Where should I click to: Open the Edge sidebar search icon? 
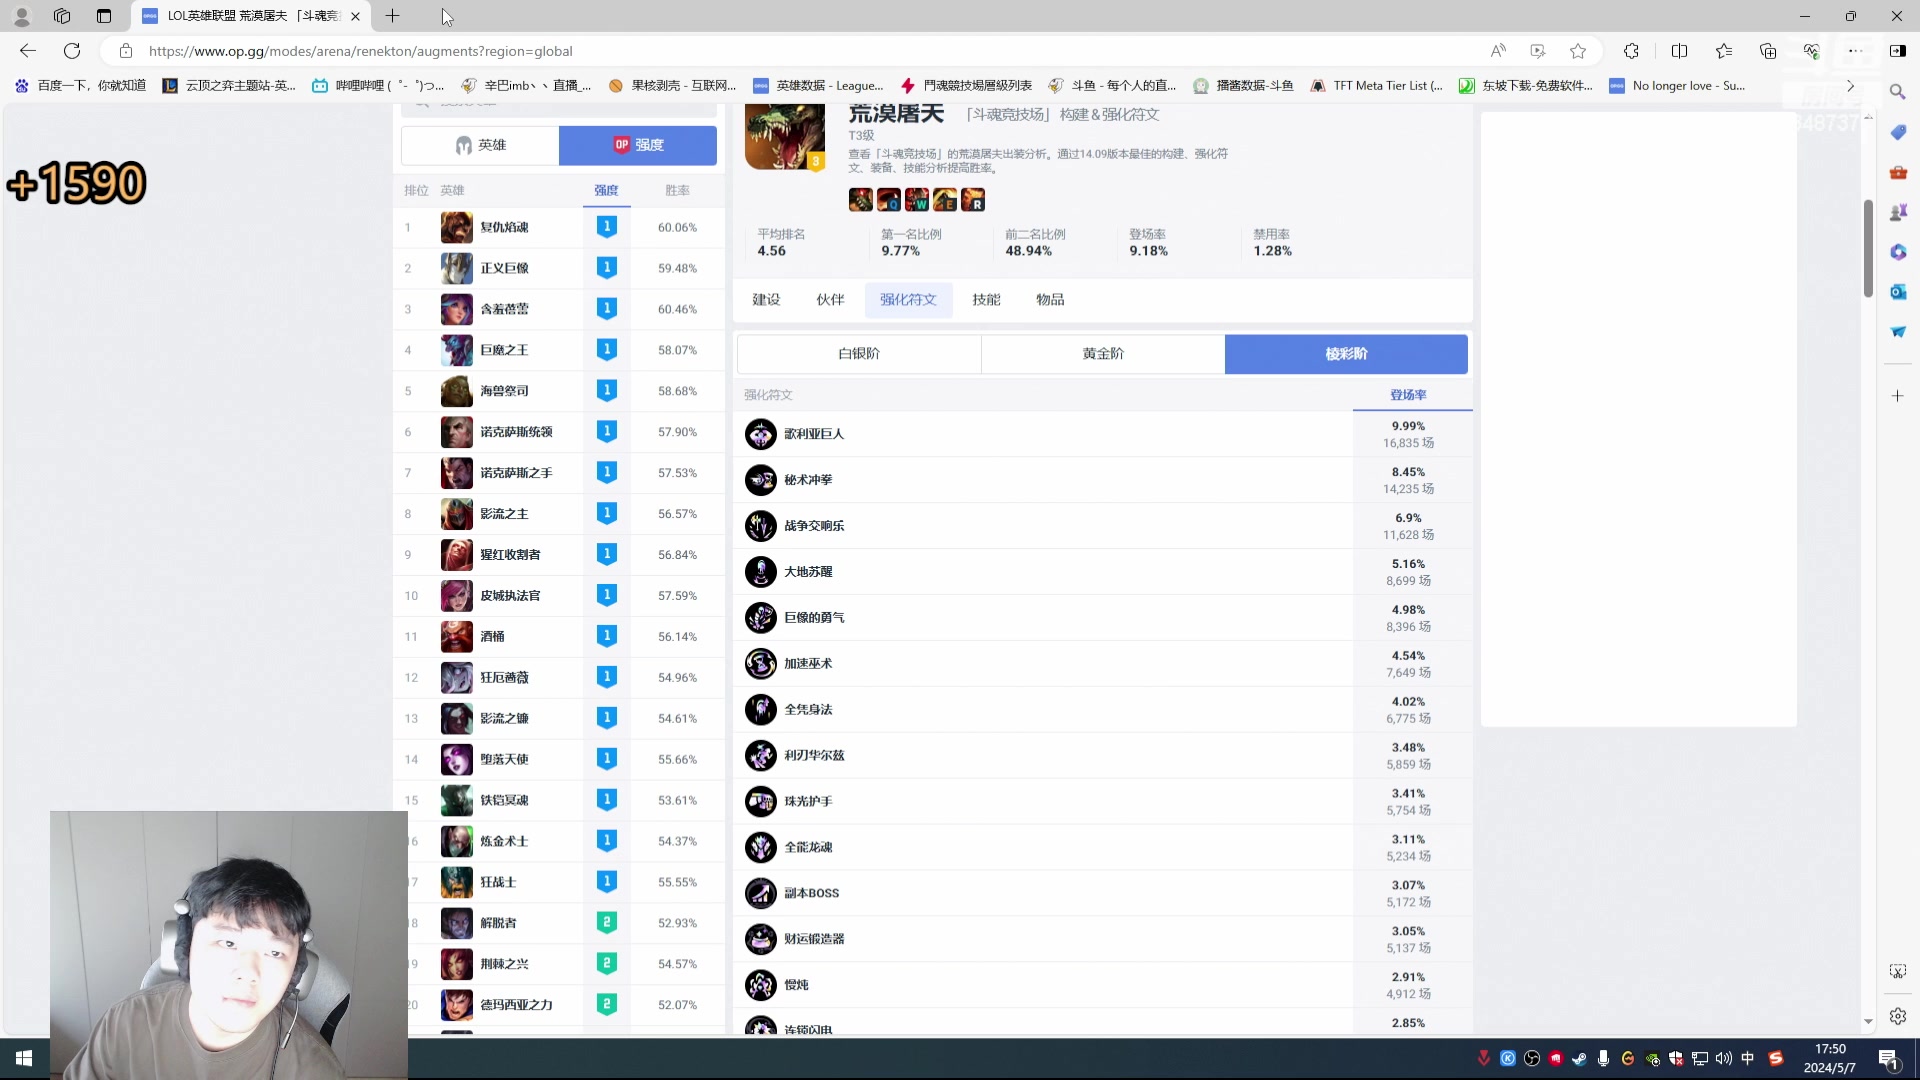(x=1897, y=92)
